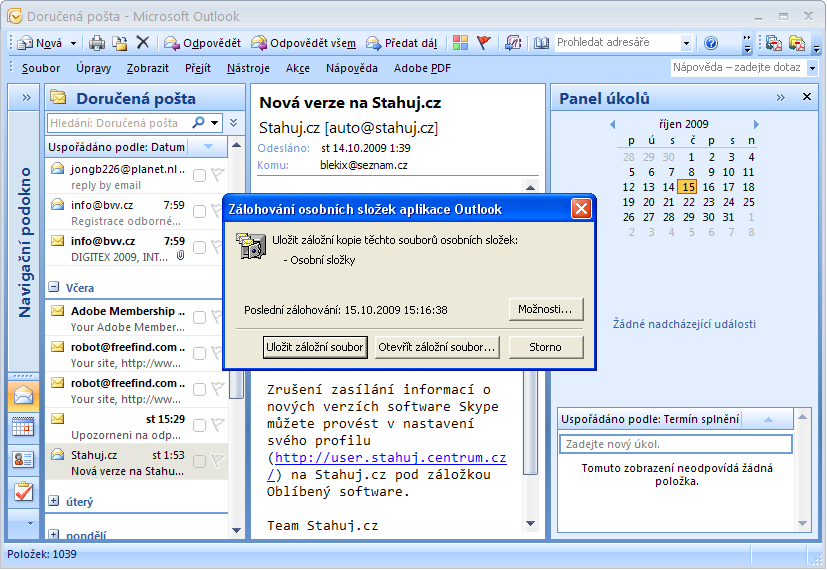The width and height of the screenshot is (827, 570).
Task: Click Otevřít záložní soubor button
Action: (437, 347)
